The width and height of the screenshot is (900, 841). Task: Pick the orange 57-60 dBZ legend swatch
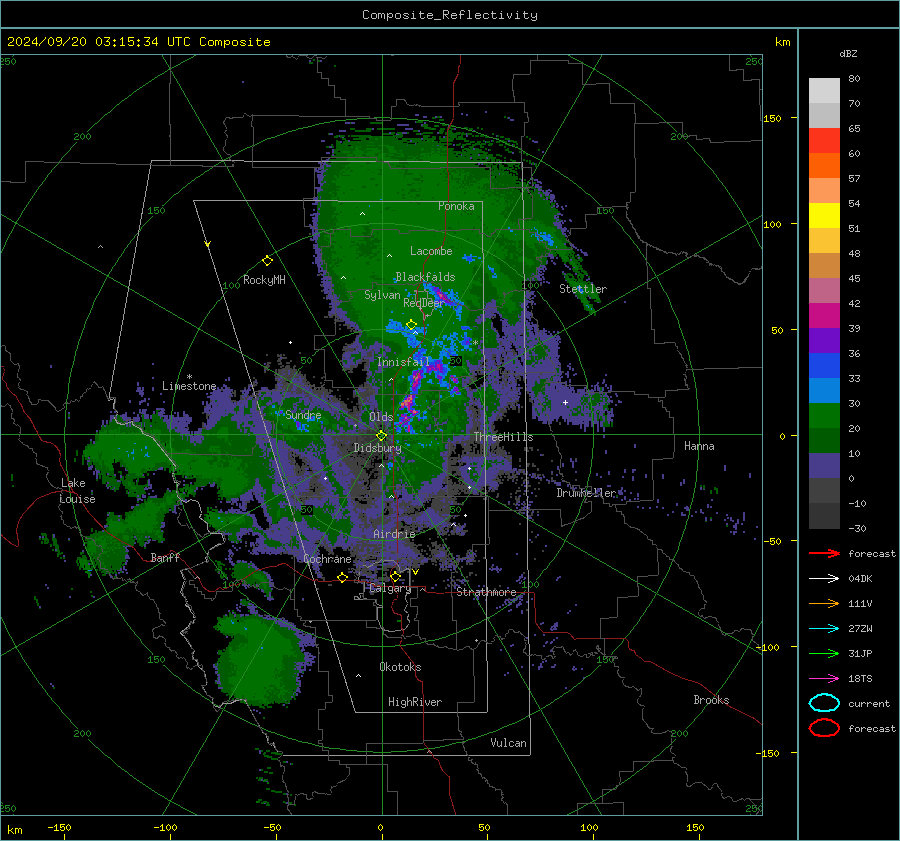pos(824,166)
